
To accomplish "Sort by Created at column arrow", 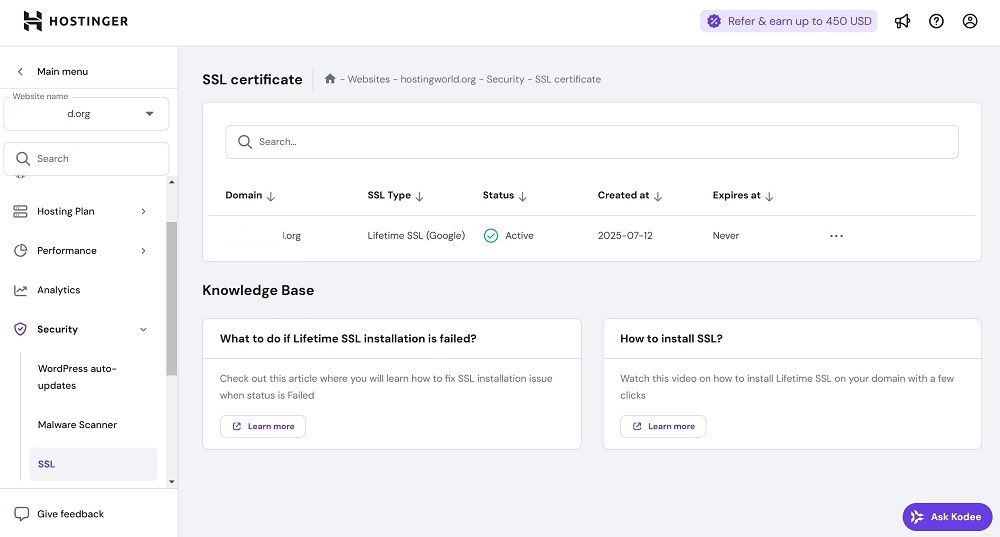I will point(658,196).
